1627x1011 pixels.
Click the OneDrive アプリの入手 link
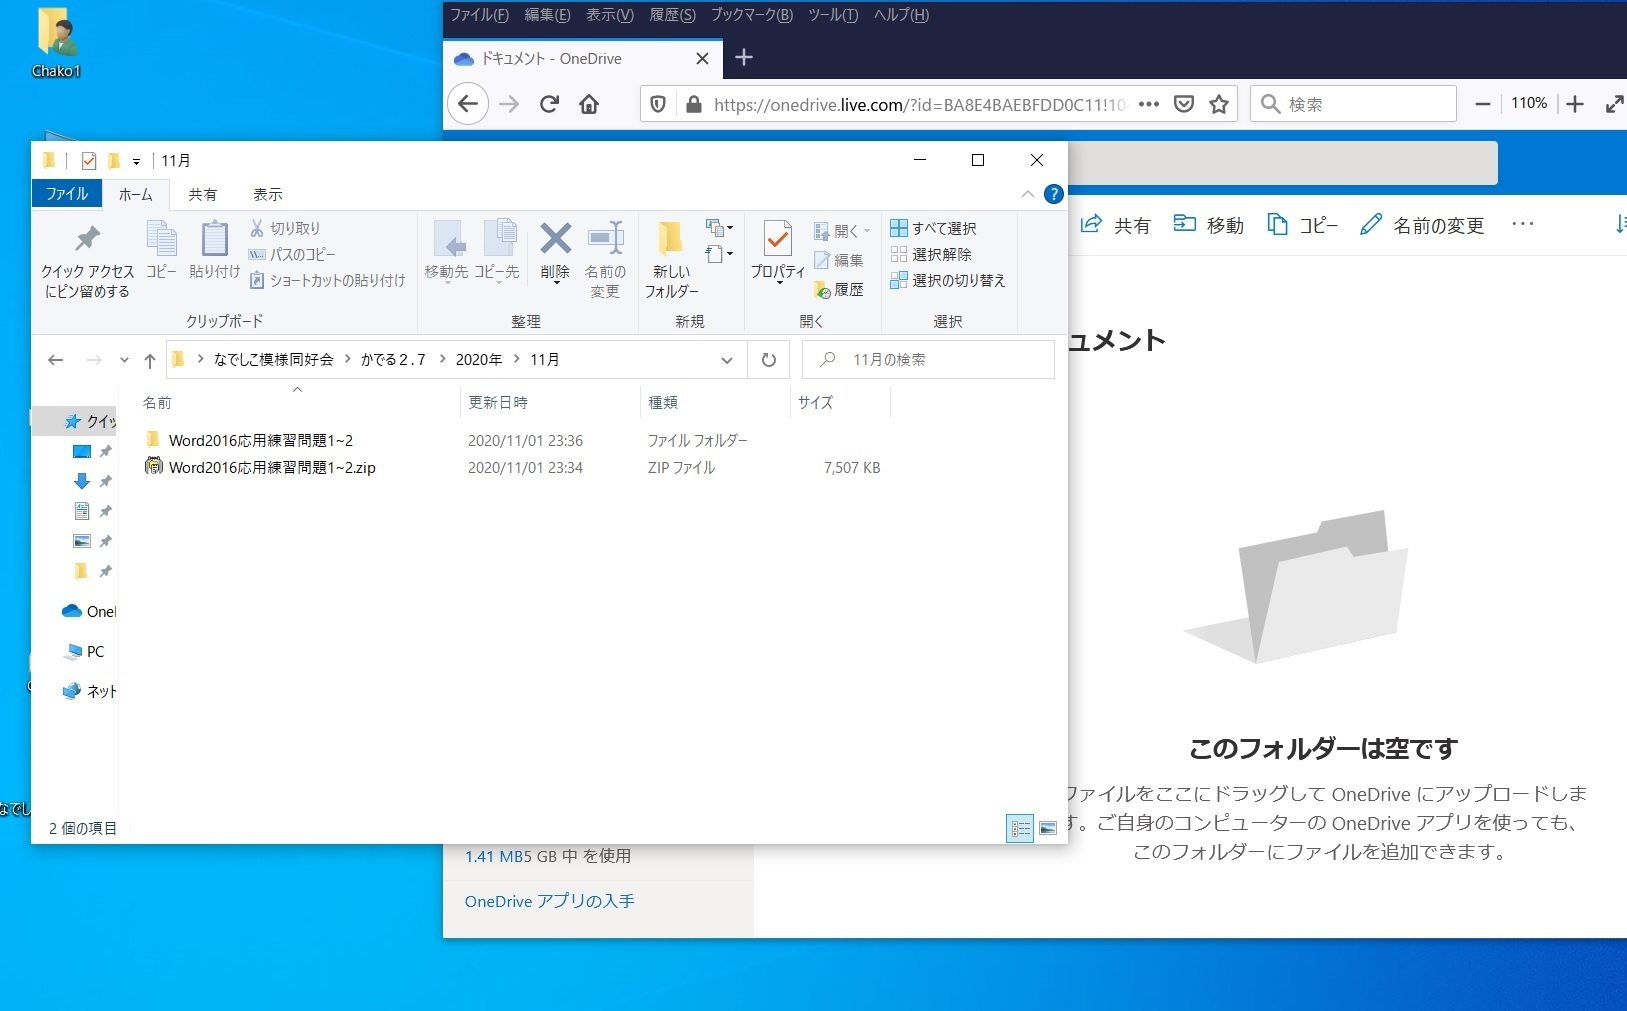click(x=549, y=901)
